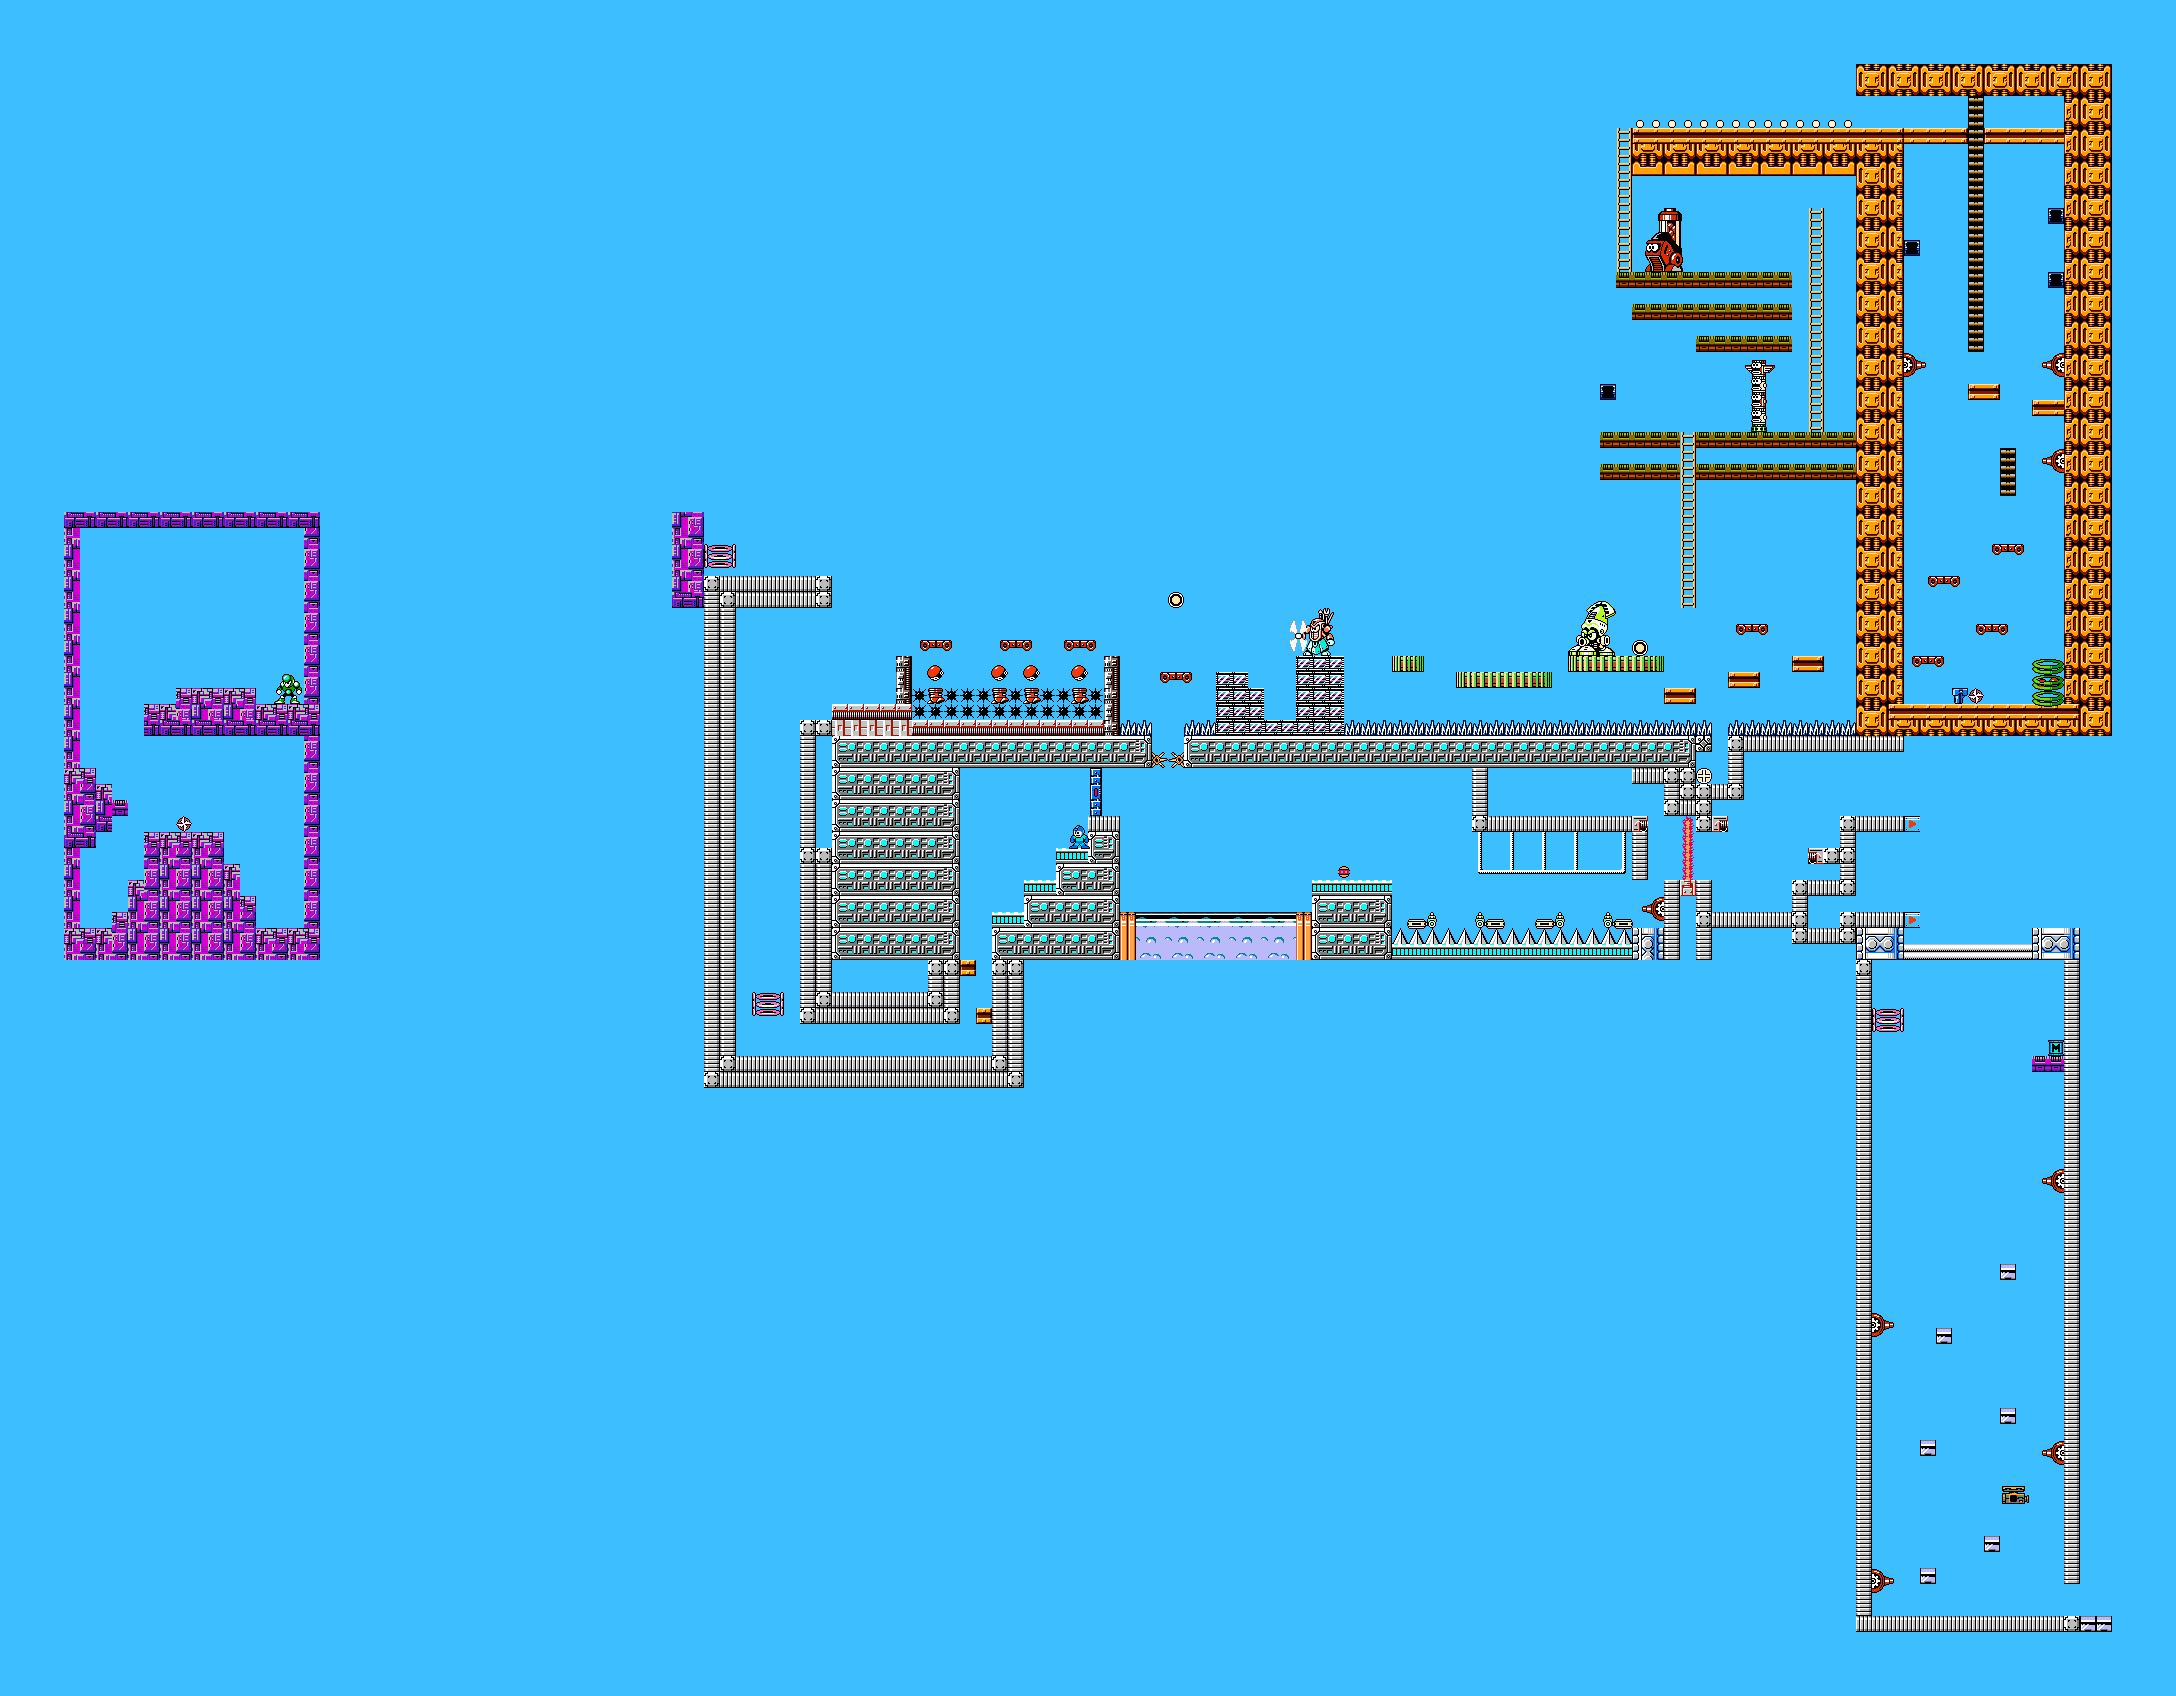Select the red steam locomotive enemy
2176x1696 pixels.
click(1666, 242)
